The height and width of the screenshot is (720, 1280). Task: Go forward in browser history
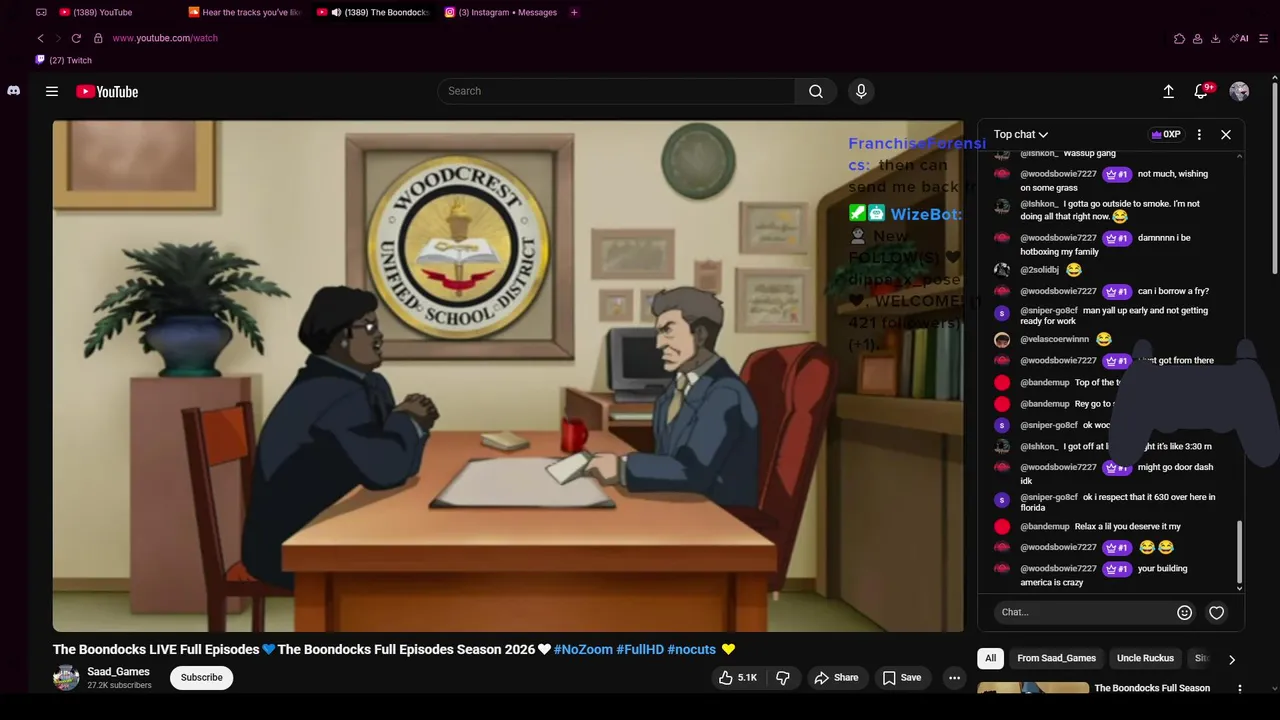[58, 38]
